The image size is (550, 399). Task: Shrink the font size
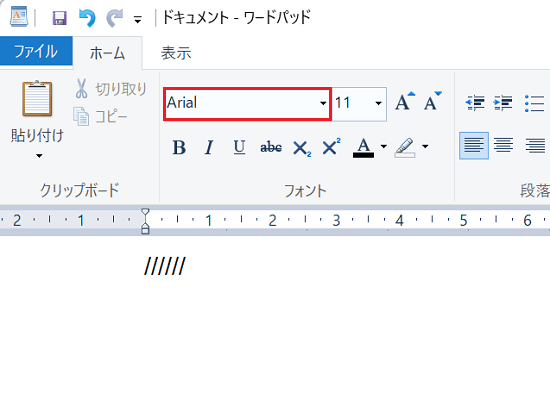click(432, 102)
